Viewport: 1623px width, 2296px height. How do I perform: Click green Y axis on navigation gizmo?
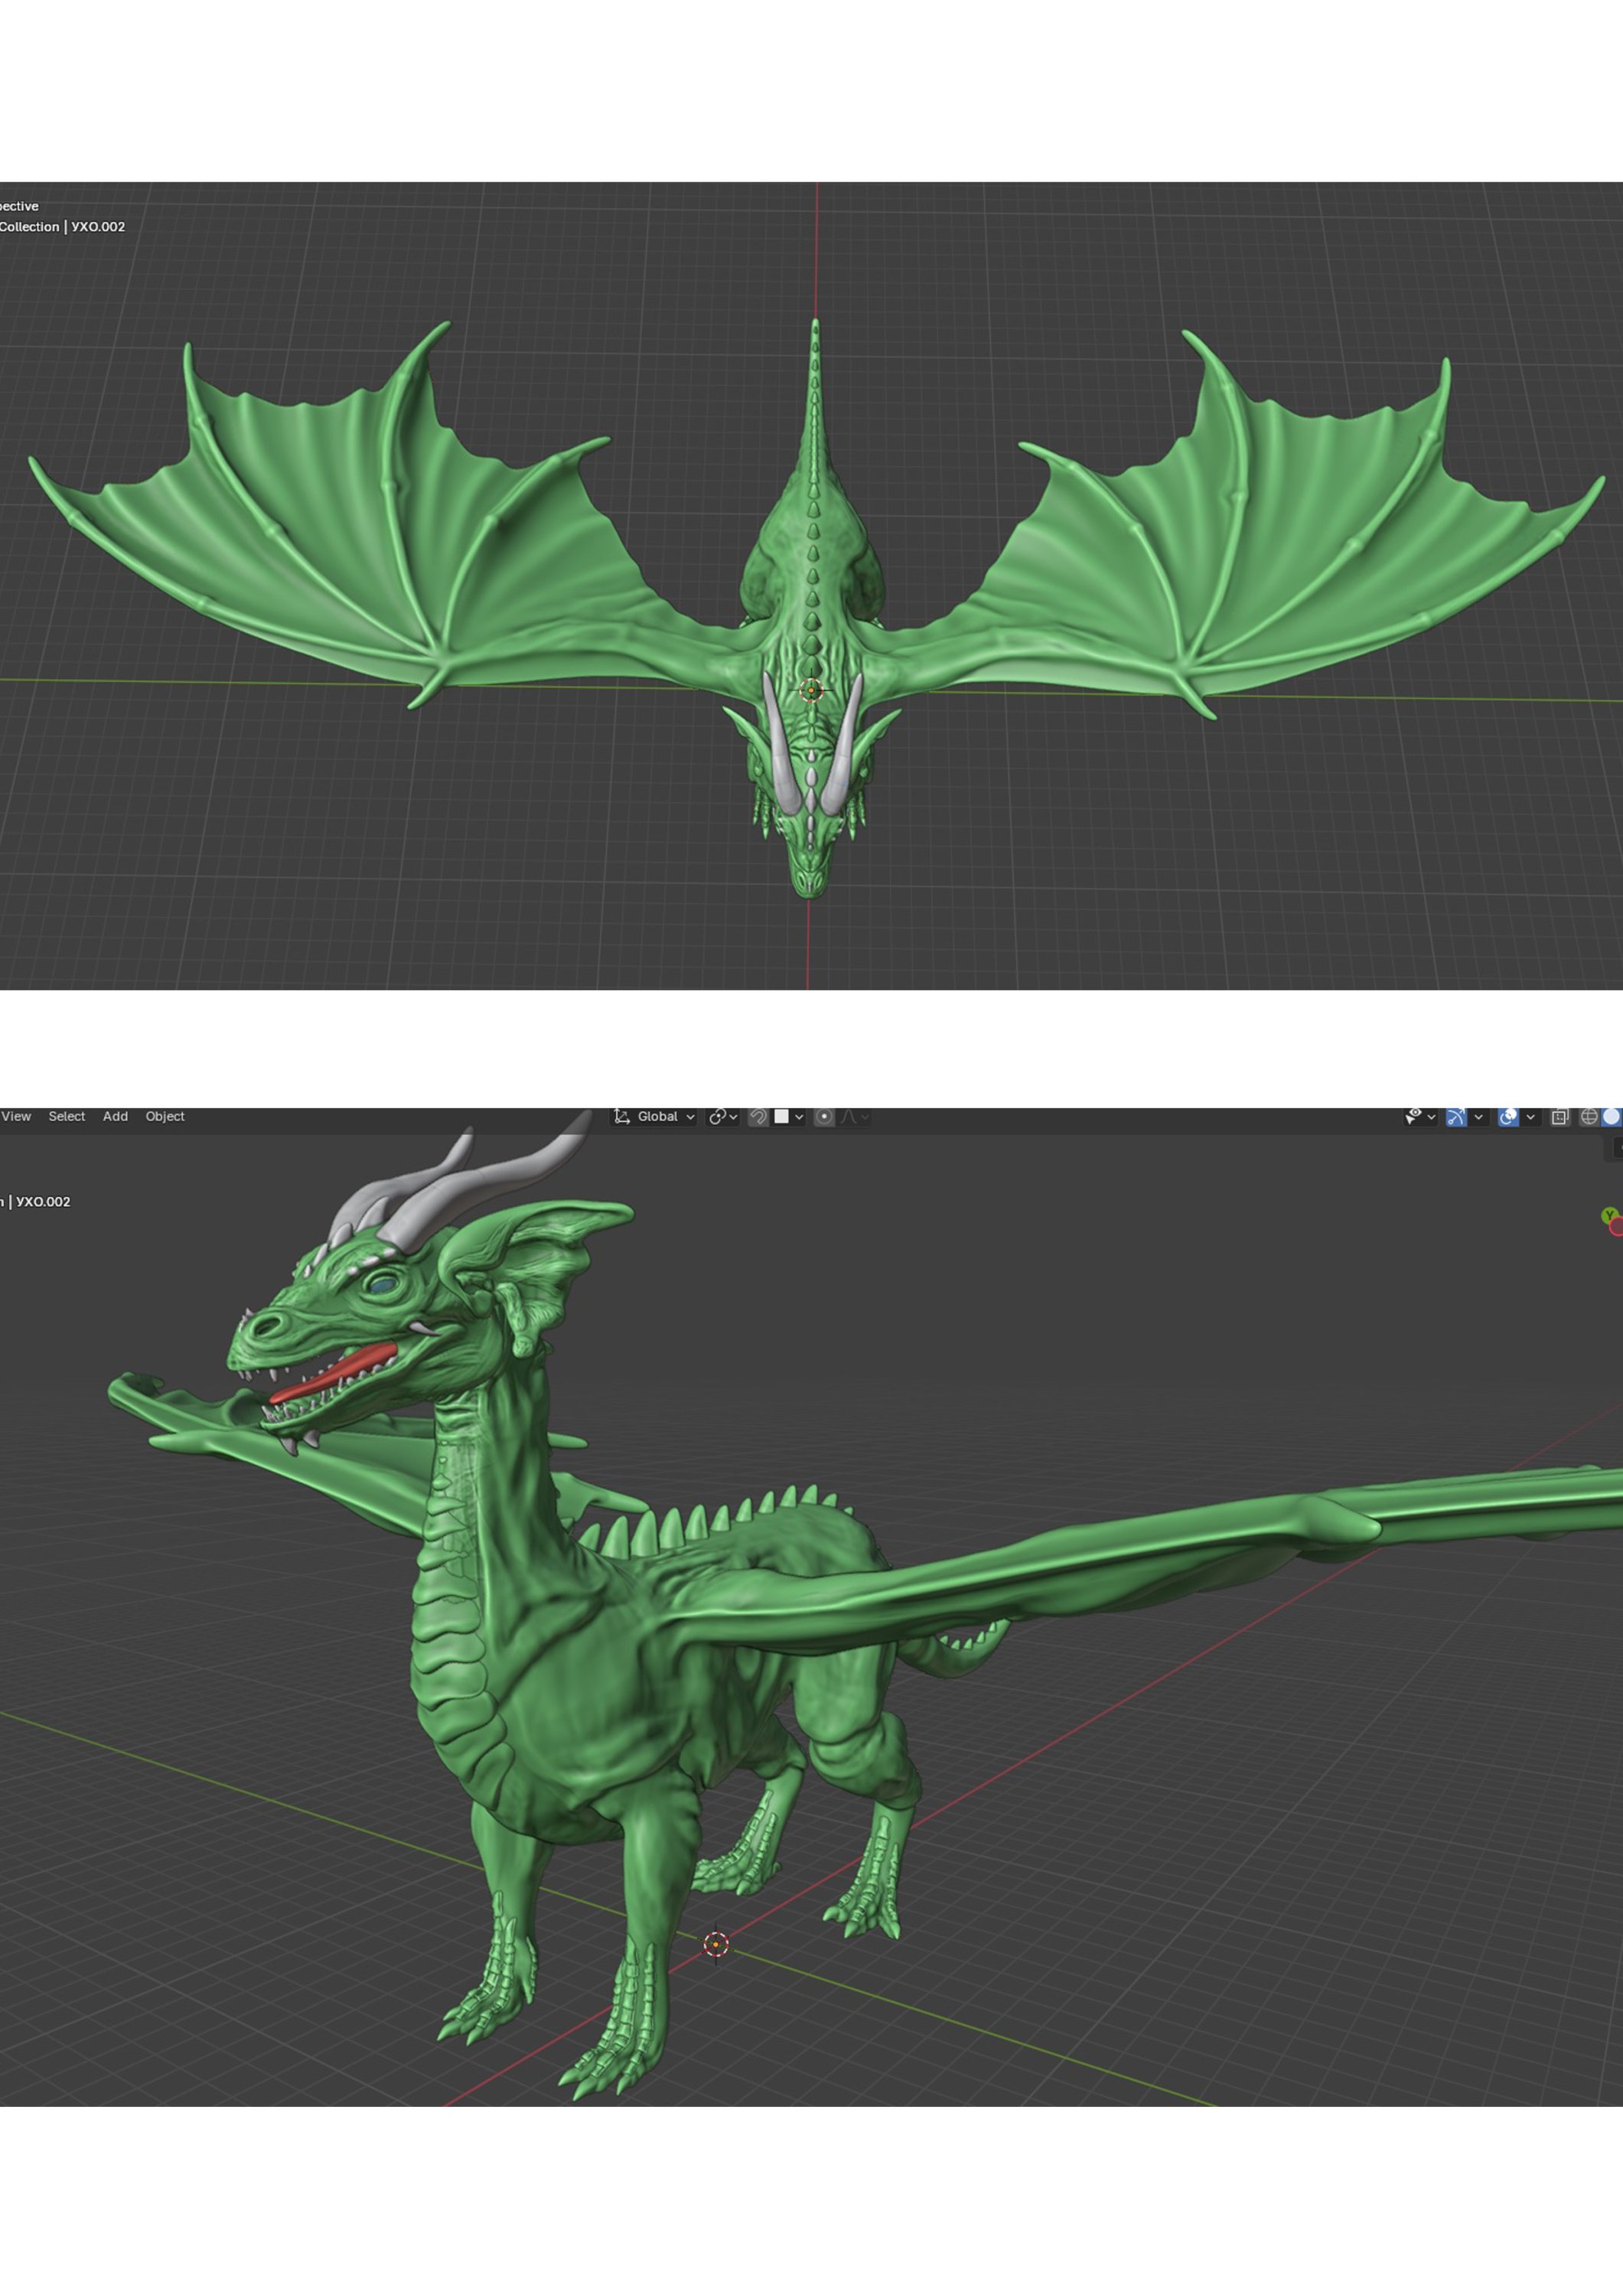[x=1608, y=1215]
